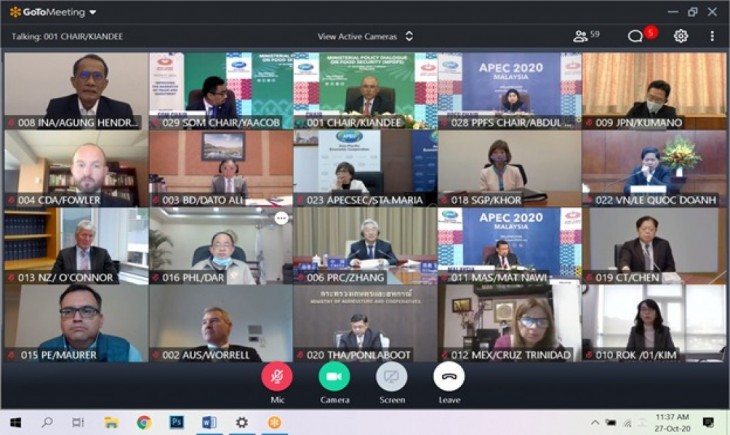The image size is (730, 435).
Task: Click the Leave meeting phone icon
Action: [449, 376]
